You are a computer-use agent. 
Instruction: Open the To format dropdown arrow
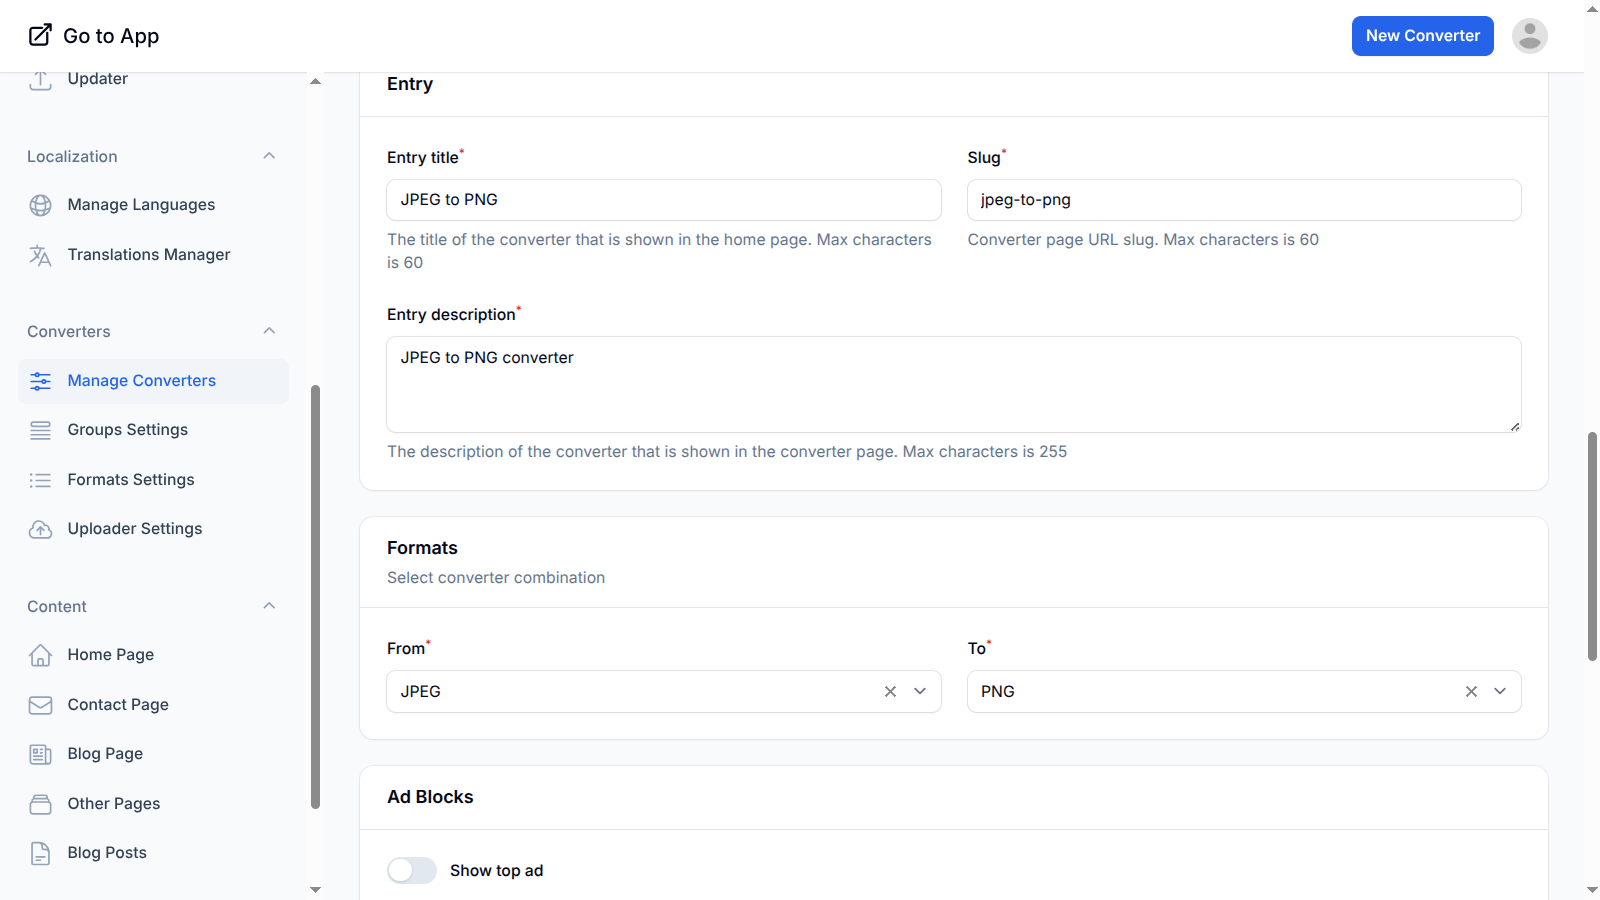(x=1500, y=692)
